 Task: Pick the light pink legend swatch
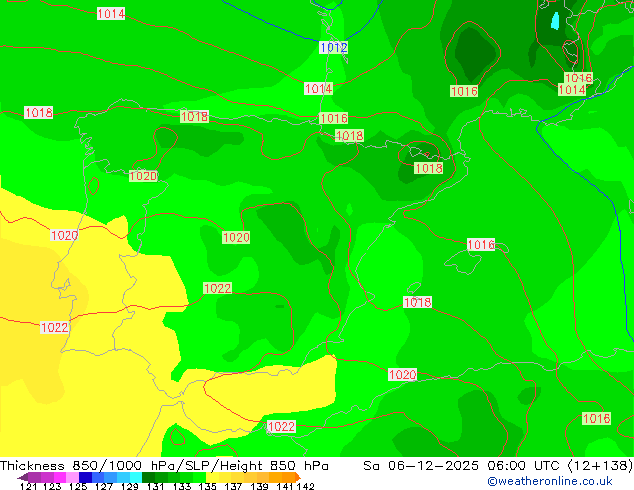(72, 477)
